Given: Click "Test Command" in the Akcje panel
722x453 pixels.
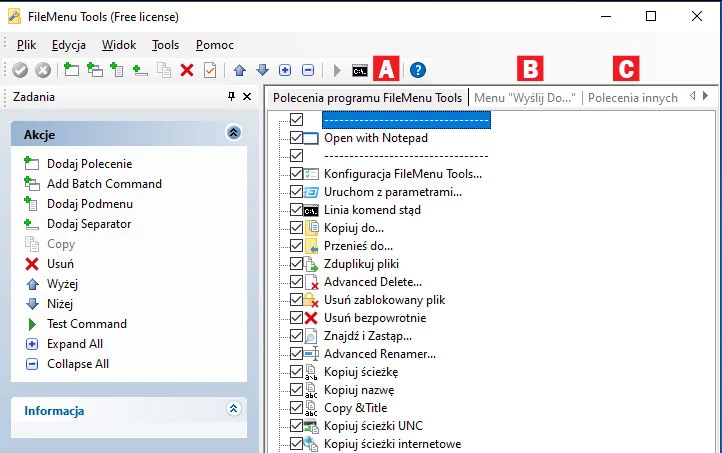Looking at the screenshot, I should click(87, 324).
